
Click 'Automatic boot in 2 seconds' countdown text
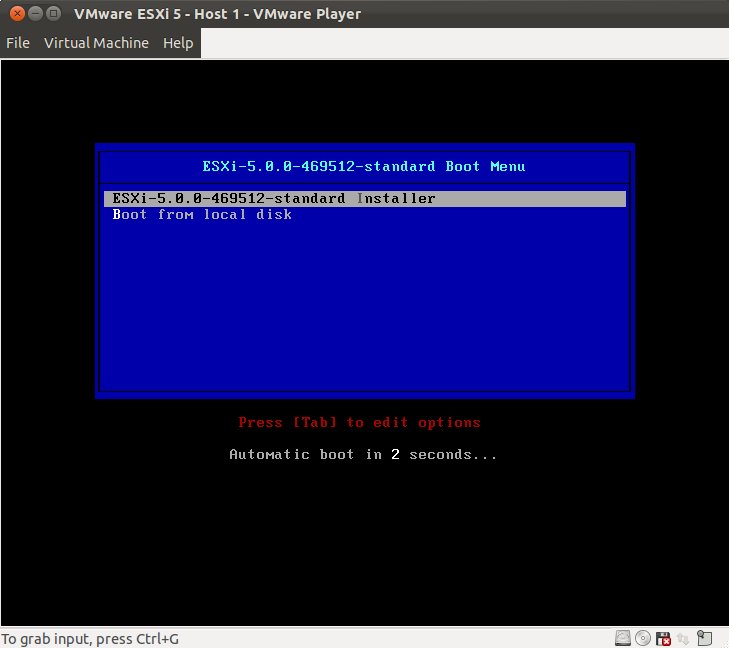[x=363, y=454]
